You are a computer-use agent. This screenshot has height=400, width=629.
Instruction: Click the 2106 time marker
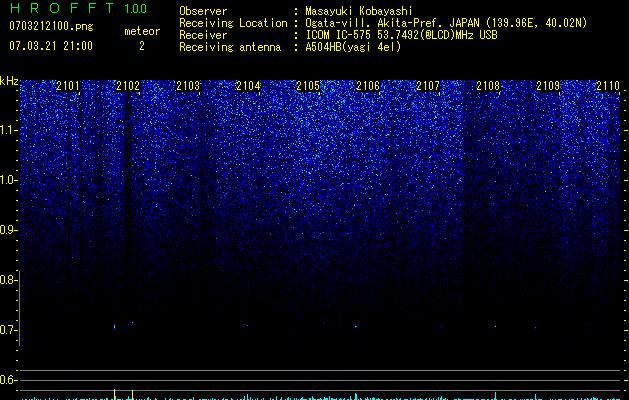click(x=368, y=86)
